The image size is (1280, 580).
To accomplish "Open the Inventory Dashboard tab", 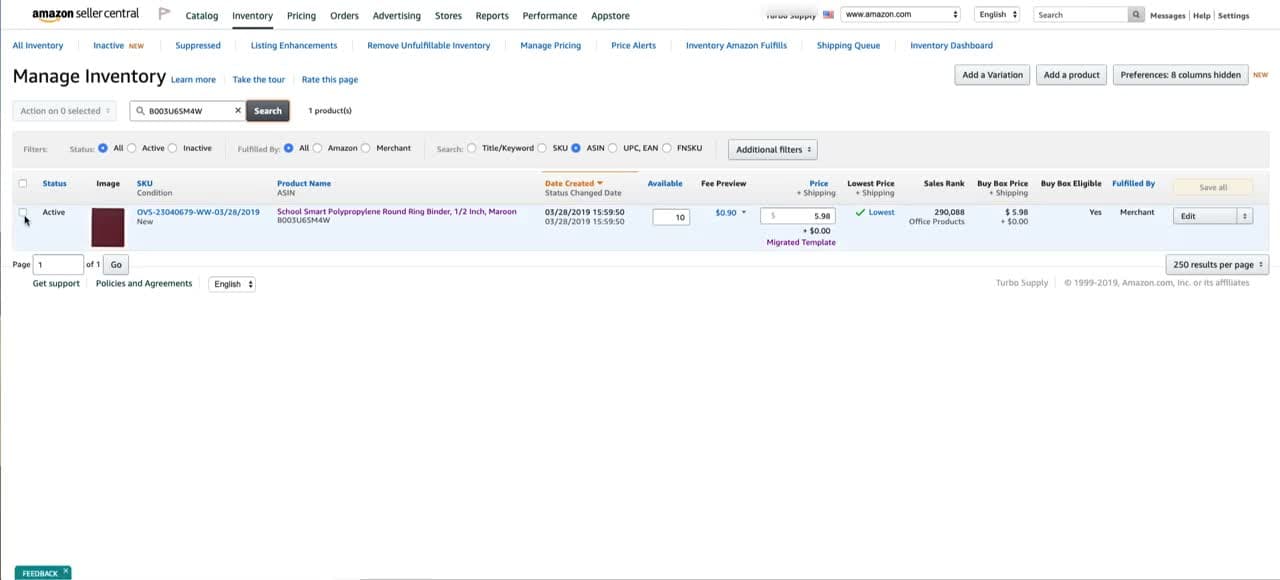I will point(951,46).
